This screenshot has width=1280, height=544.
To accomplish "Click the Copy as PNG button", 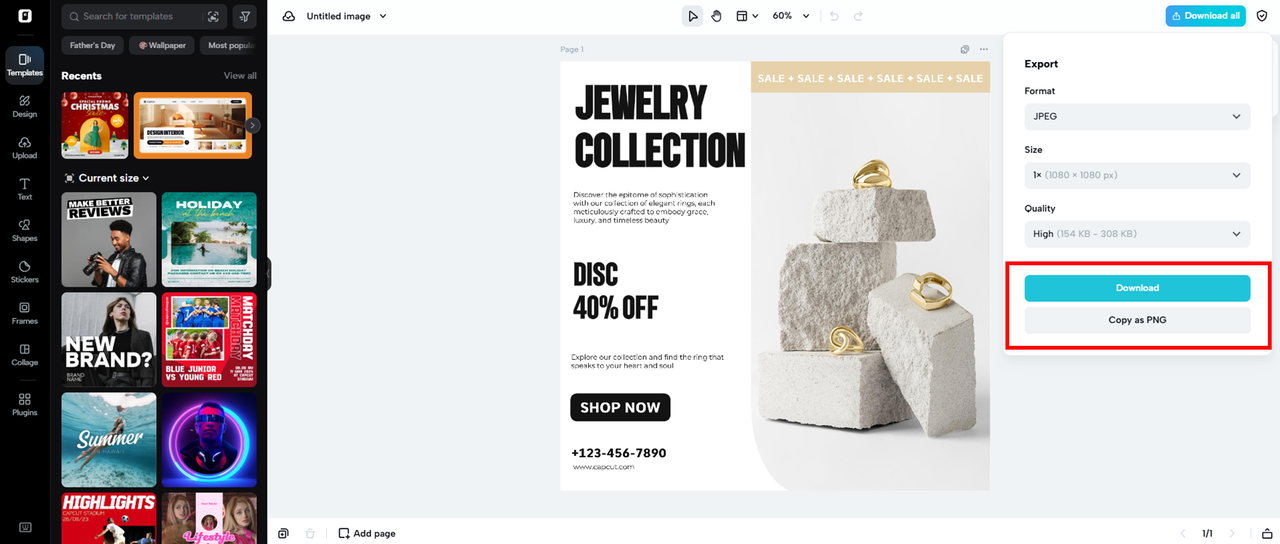I will (x=1137, y=320).
